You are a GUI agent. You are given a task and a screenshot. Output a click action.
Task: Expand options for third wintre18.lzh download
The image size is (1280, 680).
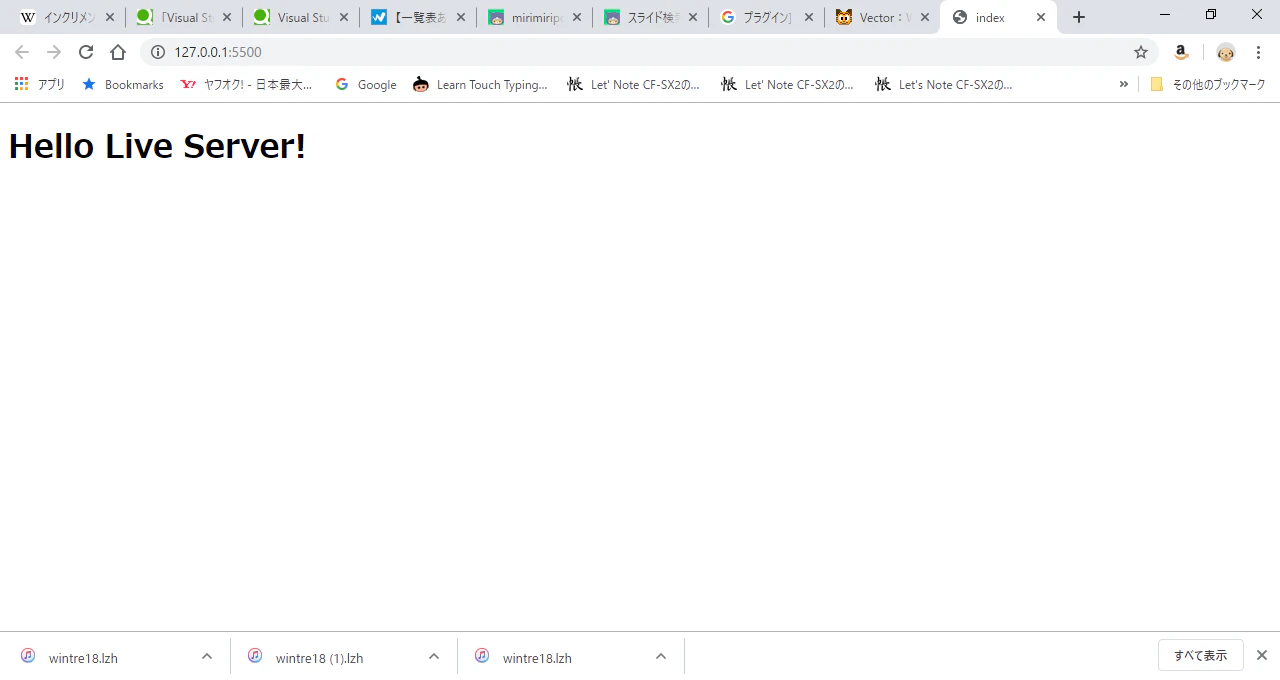pos(661,656)
